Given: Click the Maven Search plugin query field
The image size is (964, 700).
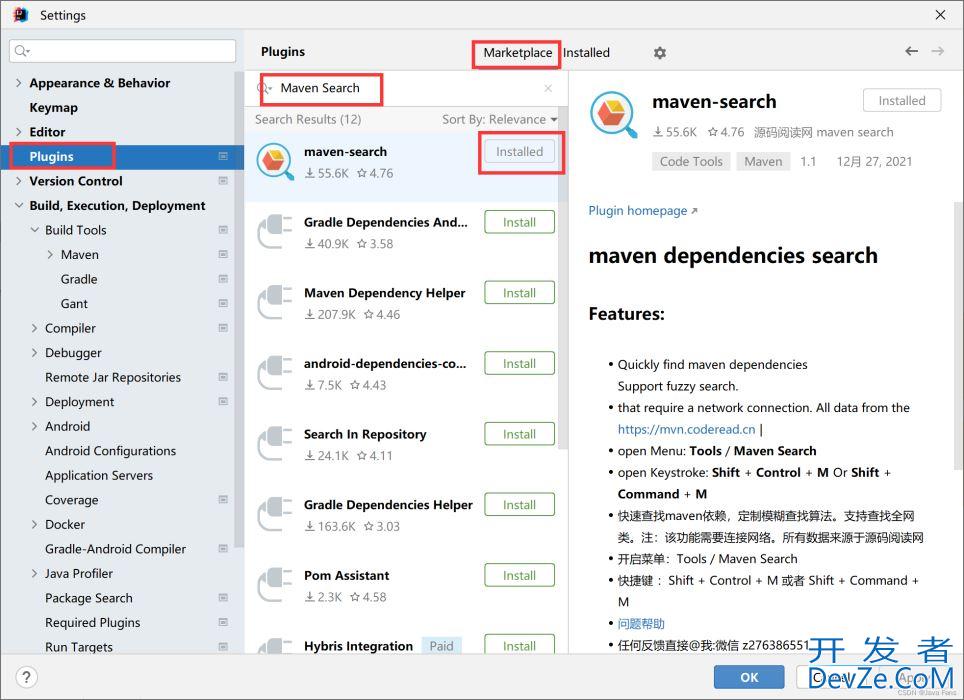Looking at the screenshot, I should [x=406, y=88].
